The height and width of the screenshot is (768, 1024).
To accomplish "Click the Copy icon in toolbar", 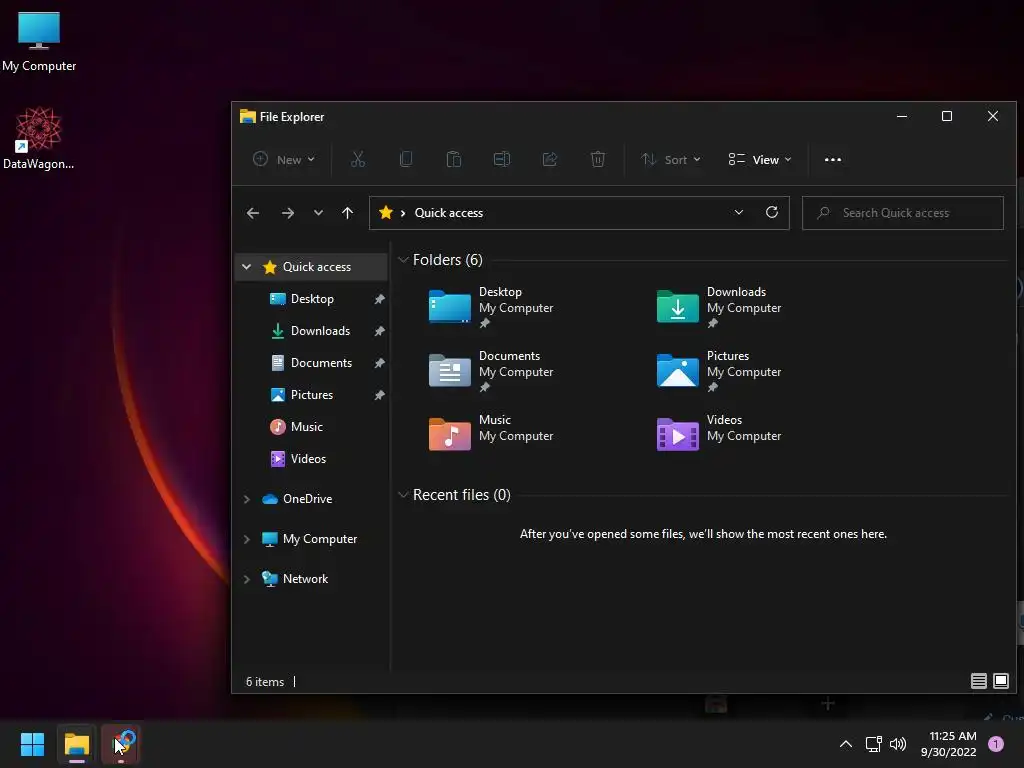I will tap(406, 159).
